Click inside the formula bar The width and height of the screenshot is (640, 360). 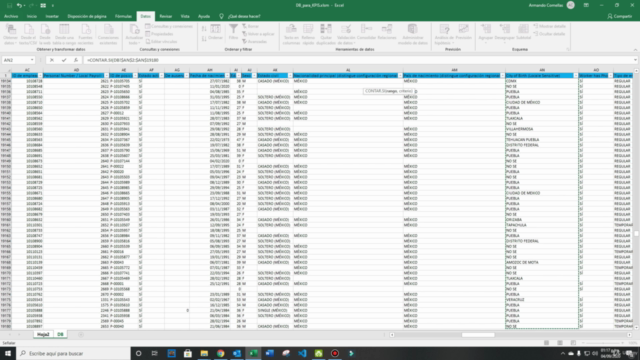coord(358,60)
